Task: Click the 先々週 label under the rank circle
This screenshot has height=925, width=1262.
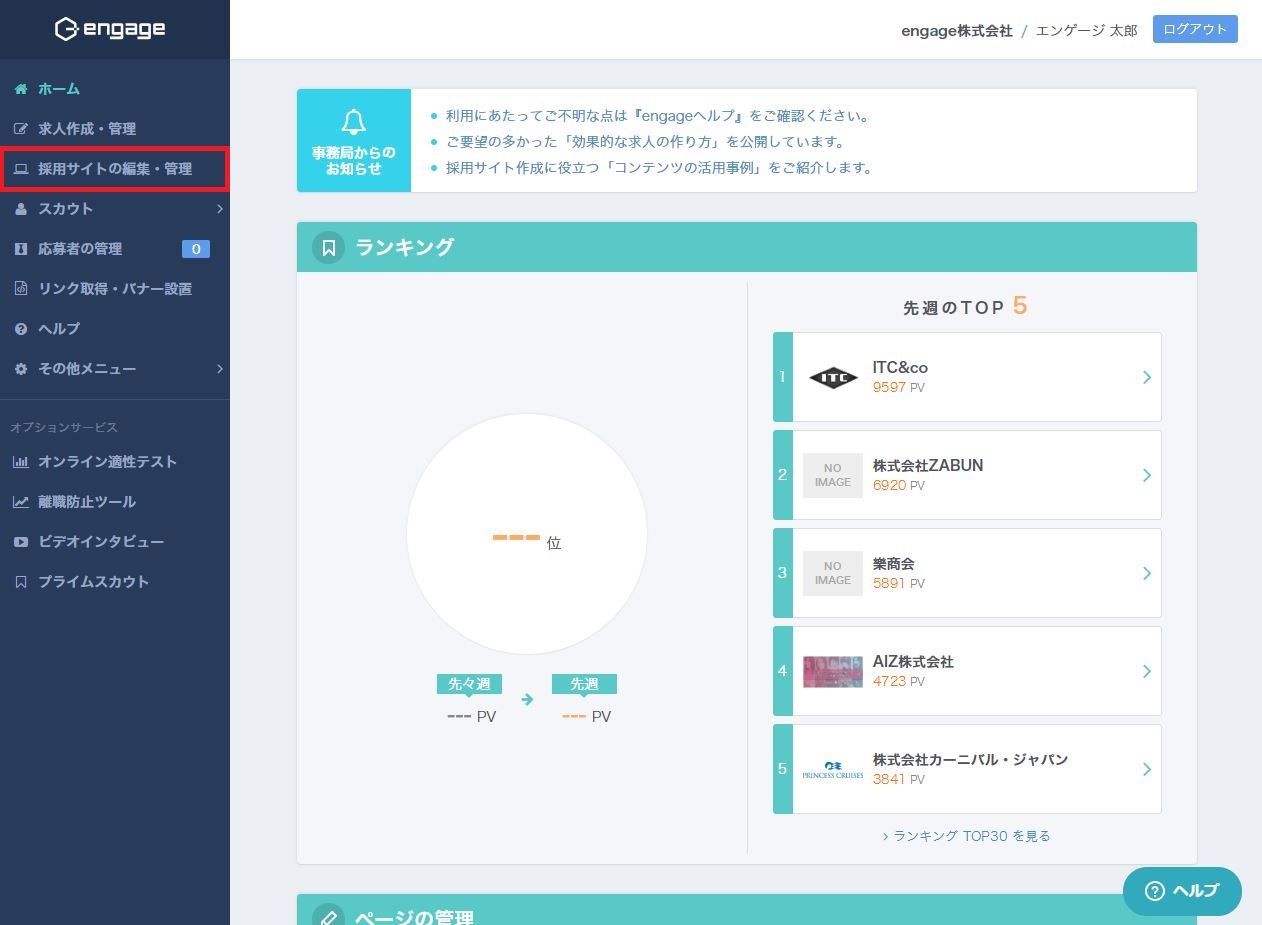Action: pyautogui.click(x=470, y=684)
